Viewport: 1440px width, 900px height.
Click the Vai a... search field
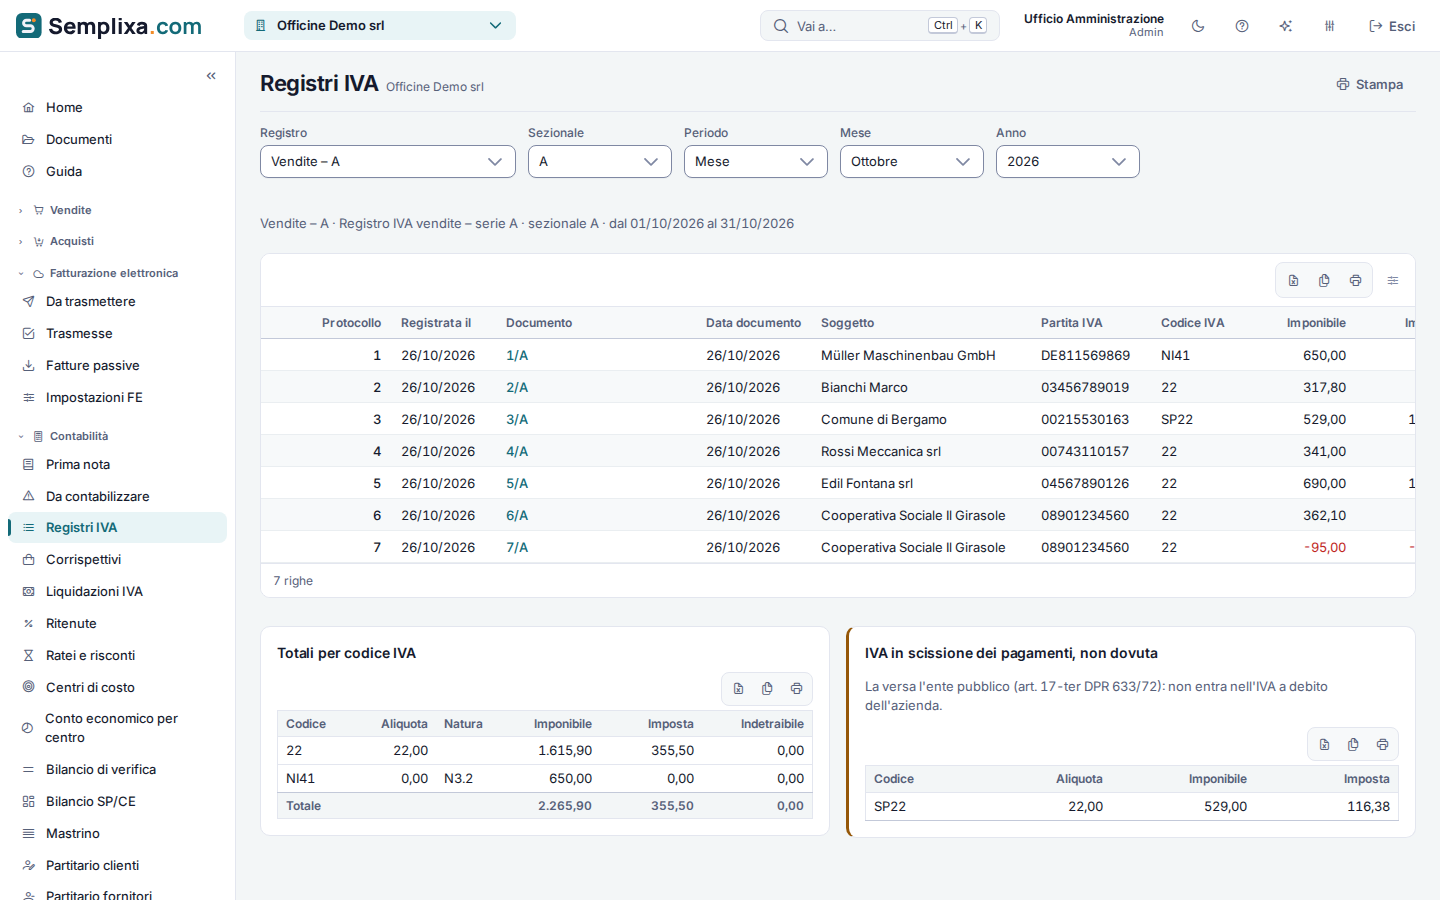pos(880,26)
